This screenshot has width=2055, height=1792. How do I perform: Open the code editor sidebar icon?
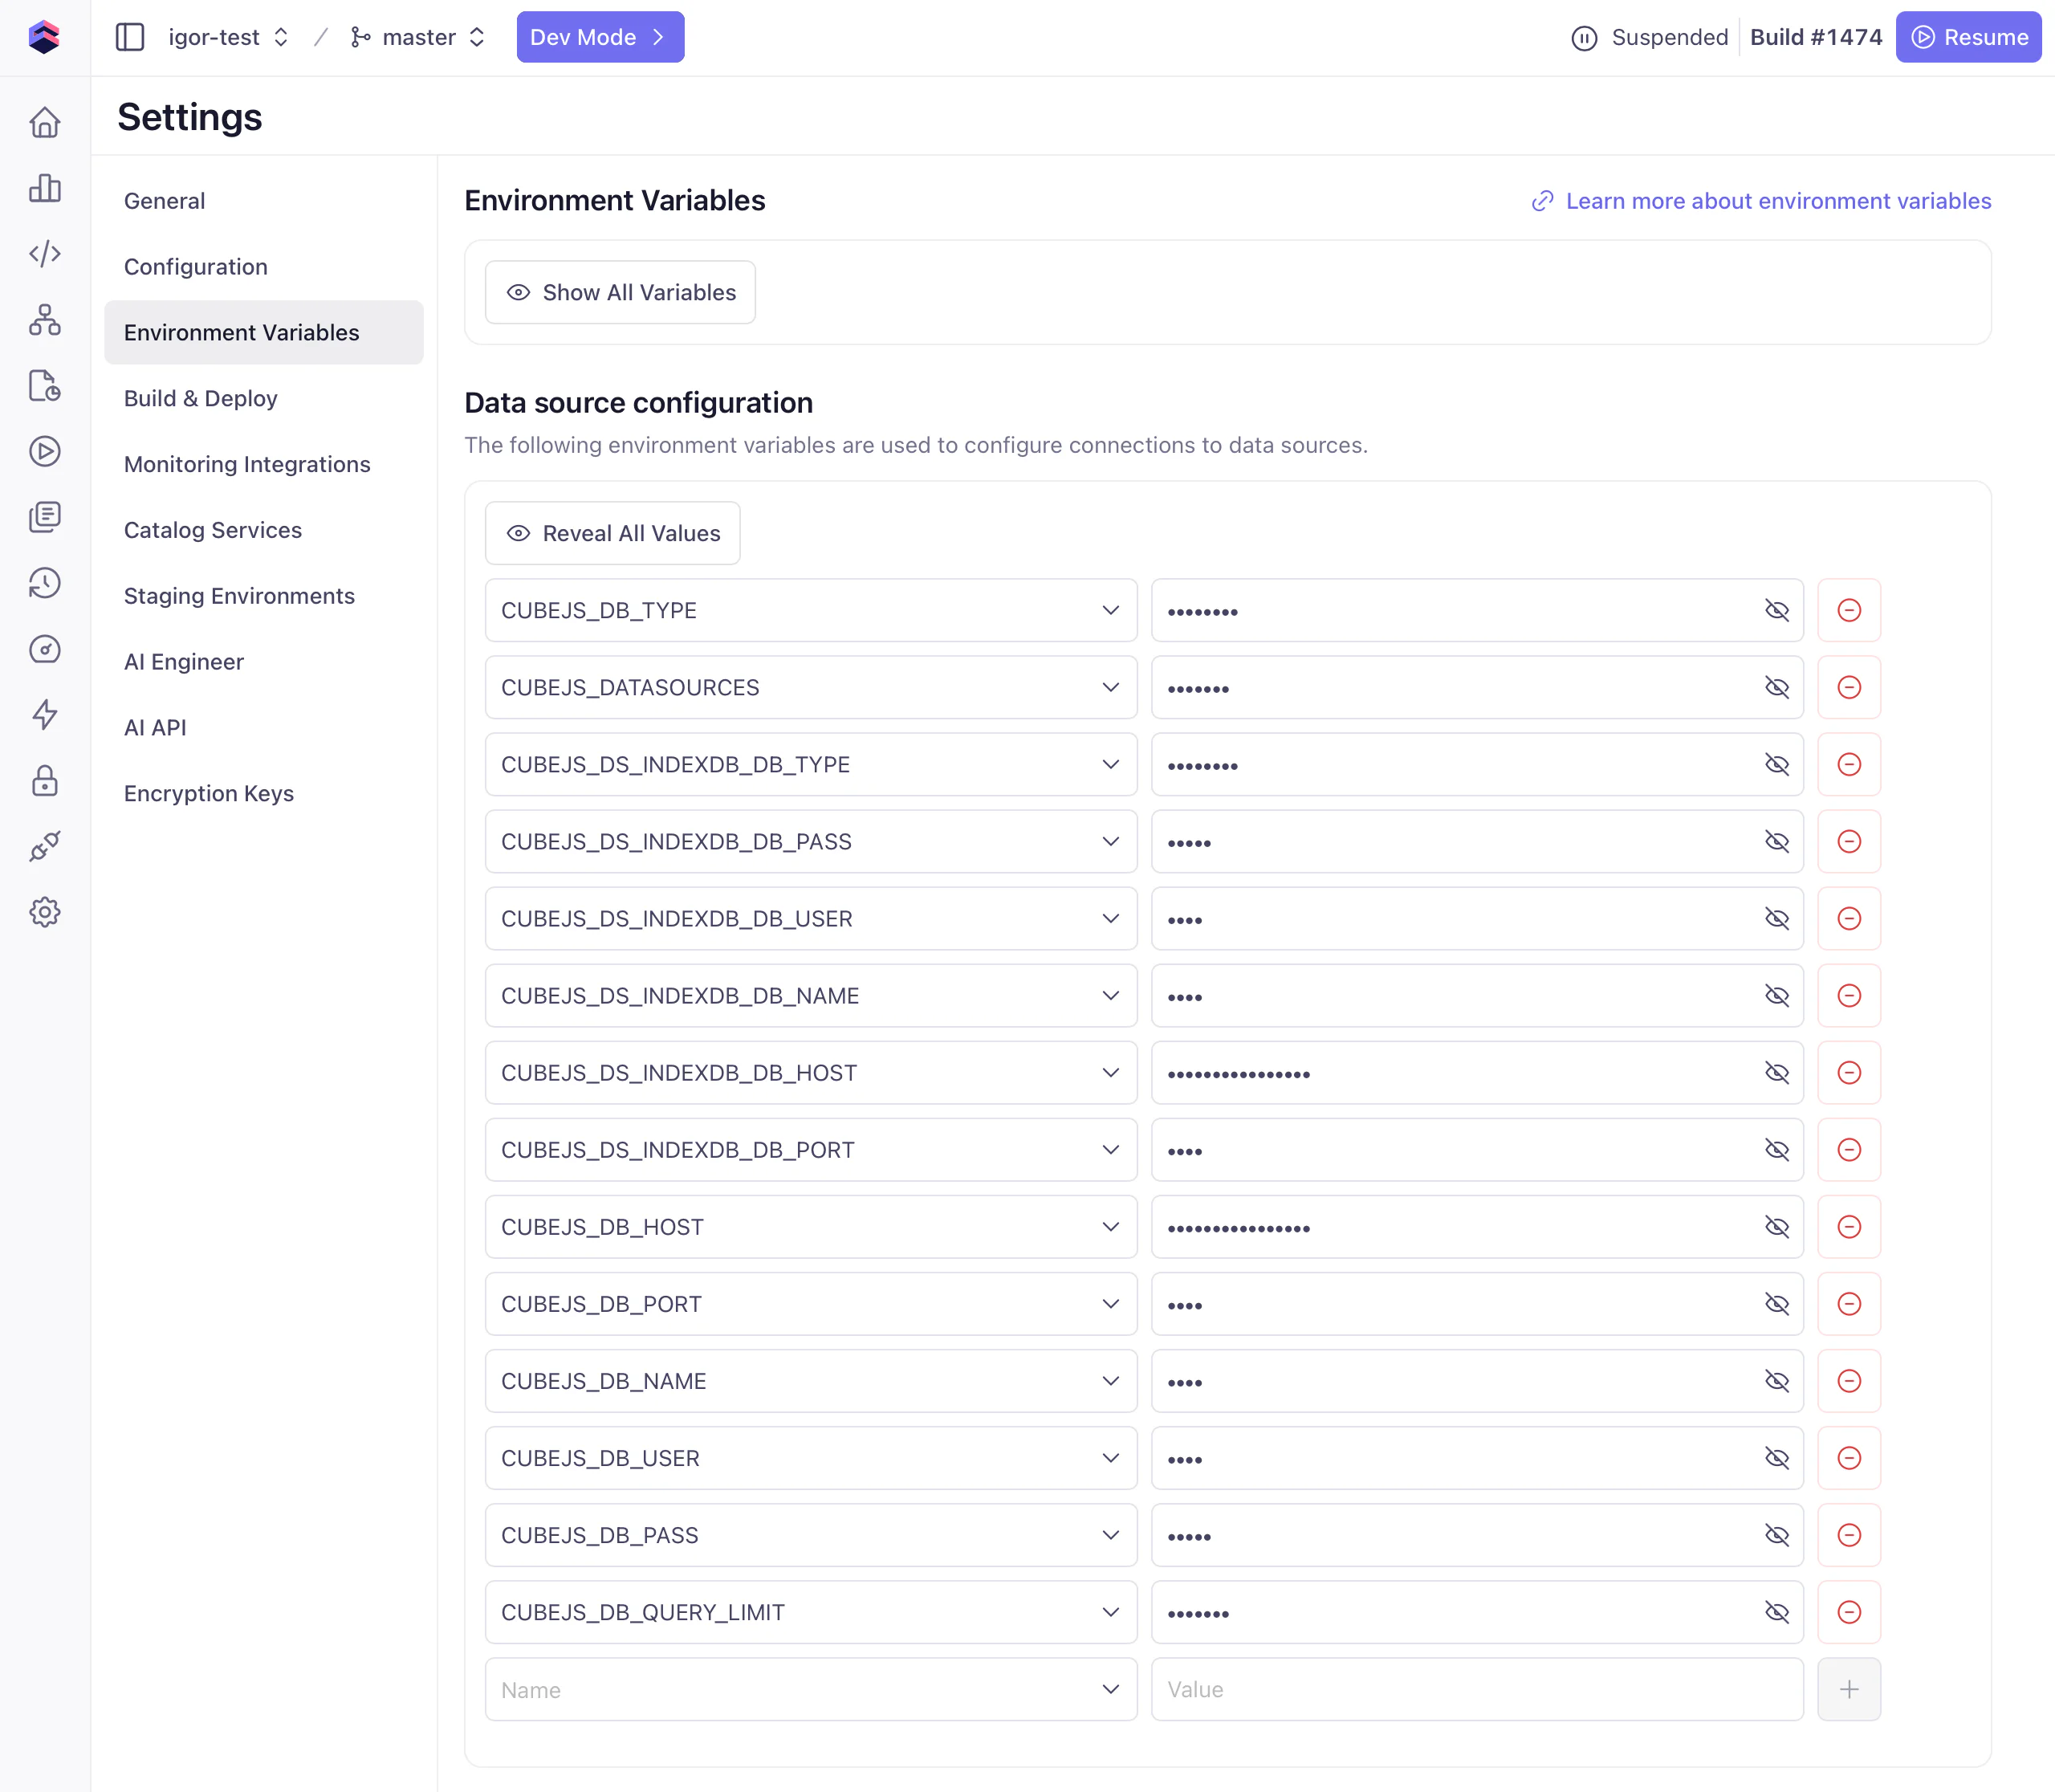tap(45, 254)
